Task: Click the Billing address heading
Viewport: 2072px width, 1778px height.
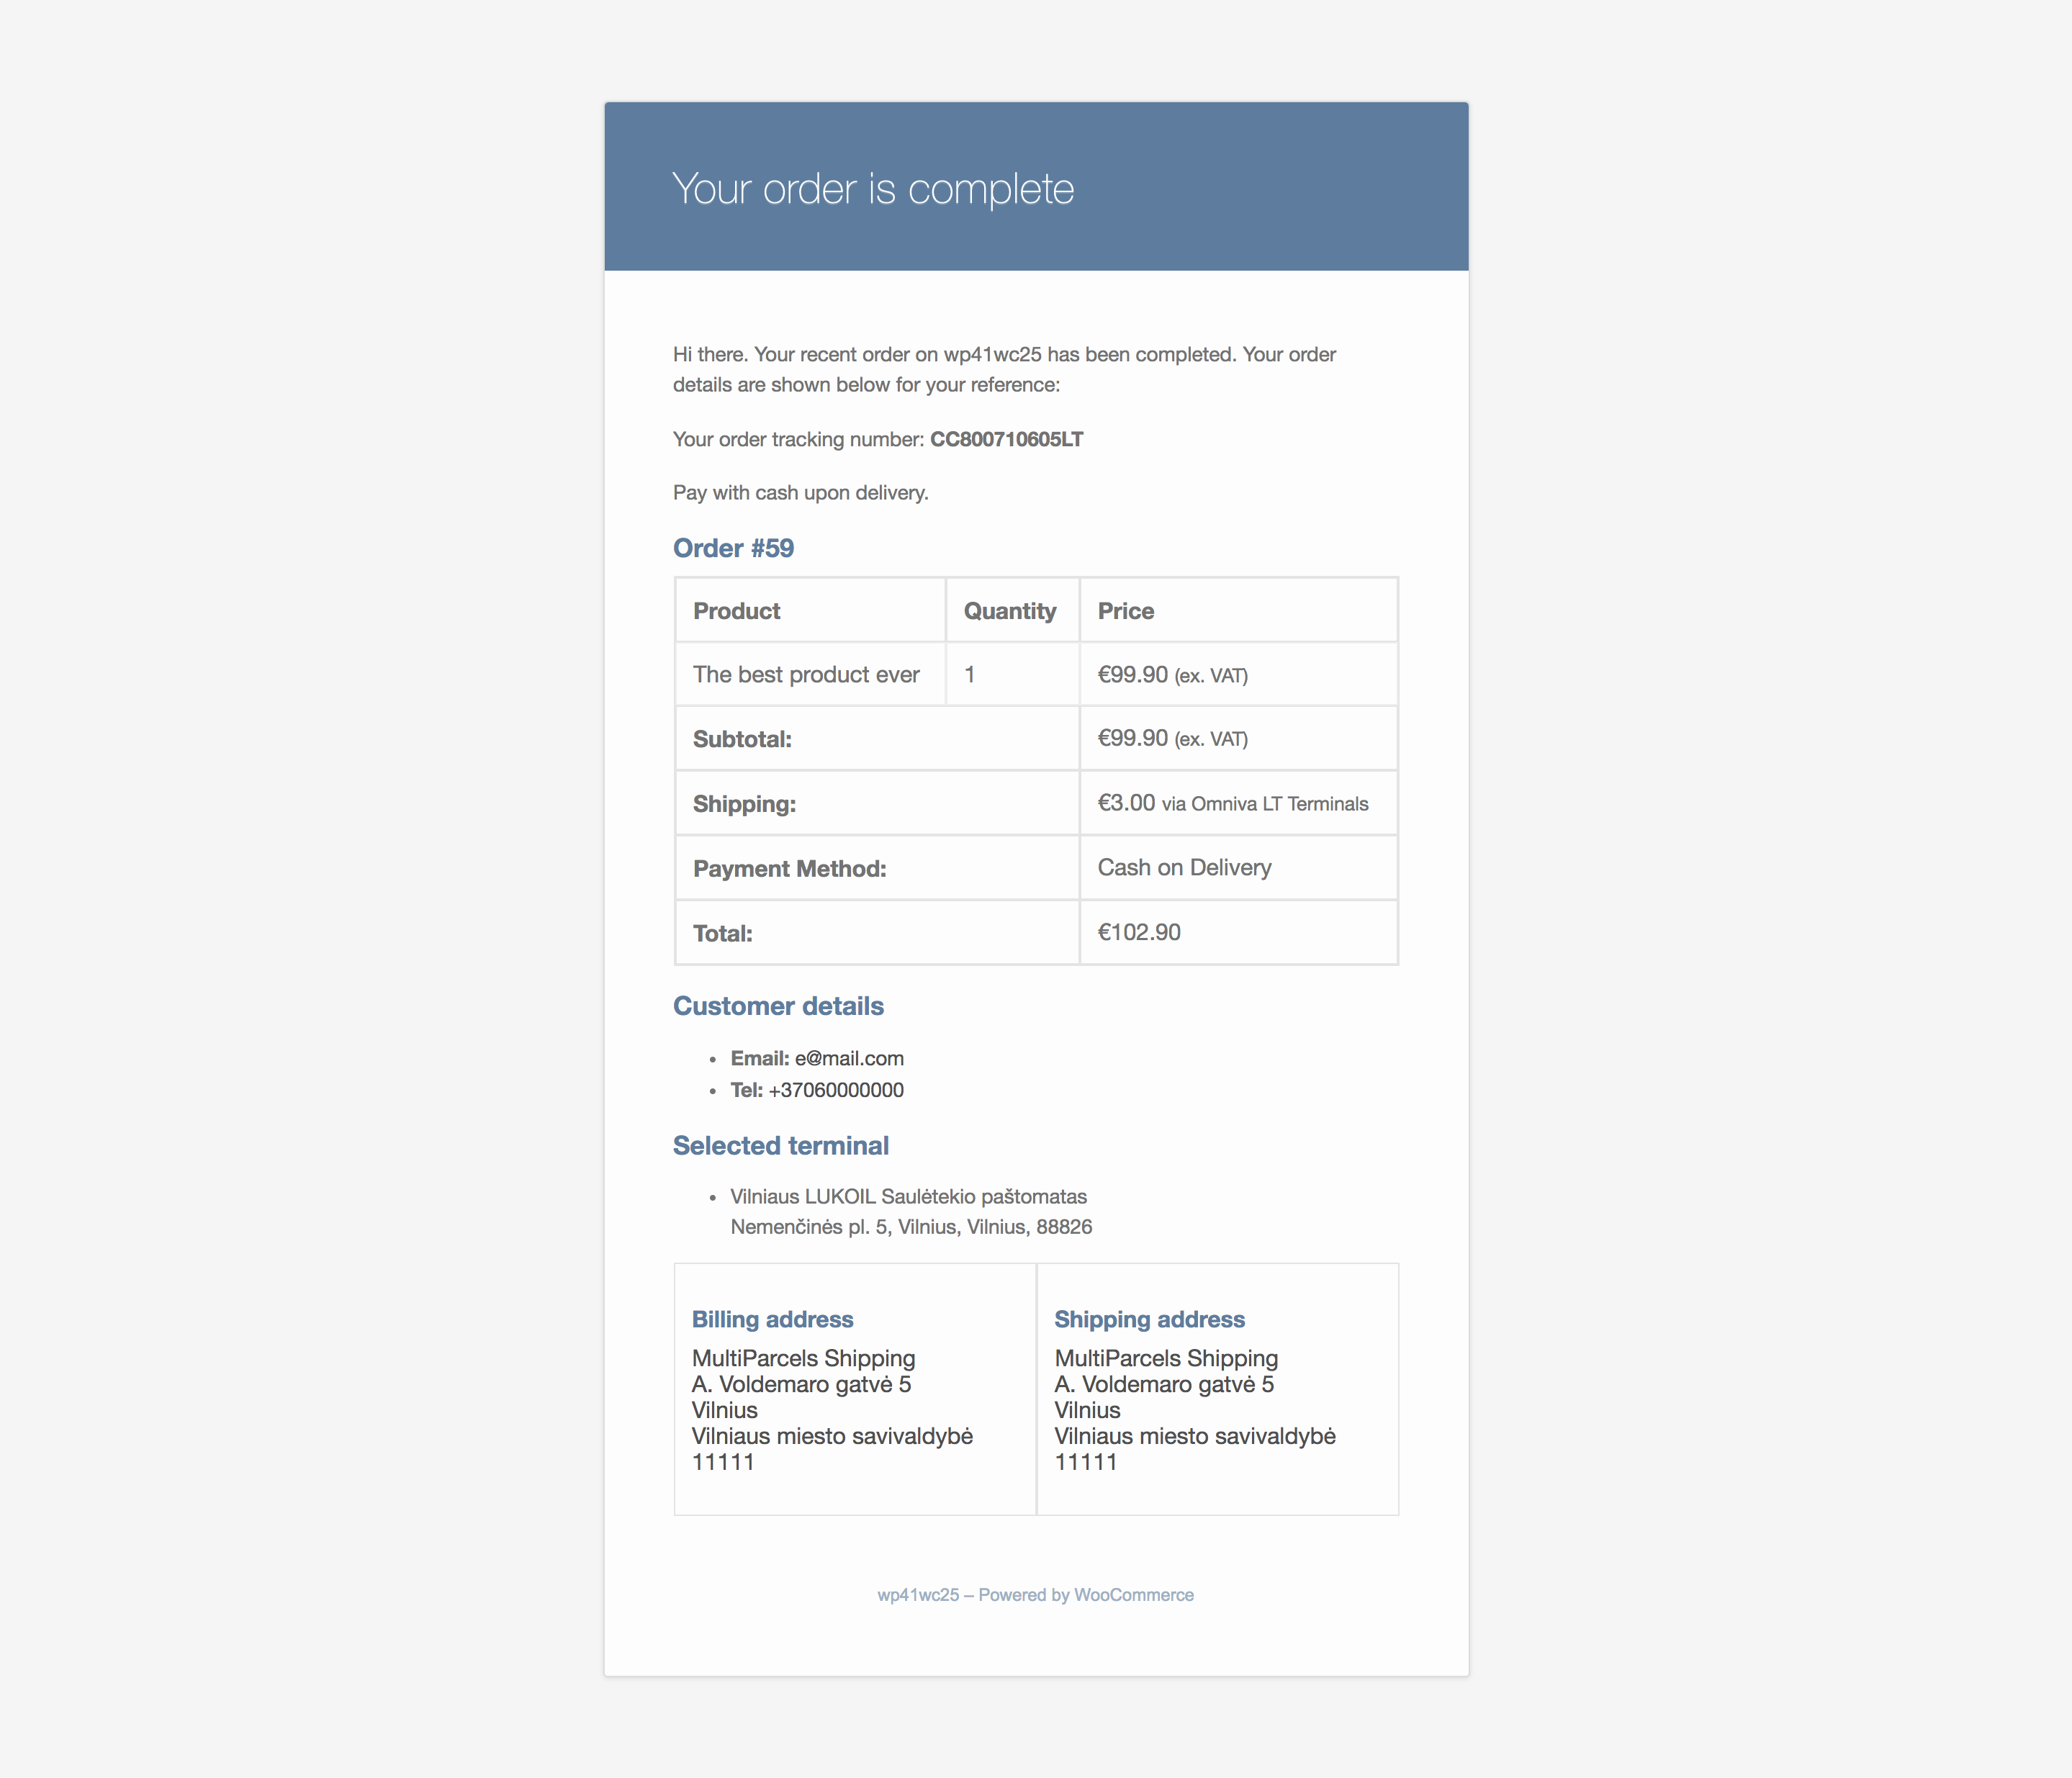Action: [x=772, y=1319]
